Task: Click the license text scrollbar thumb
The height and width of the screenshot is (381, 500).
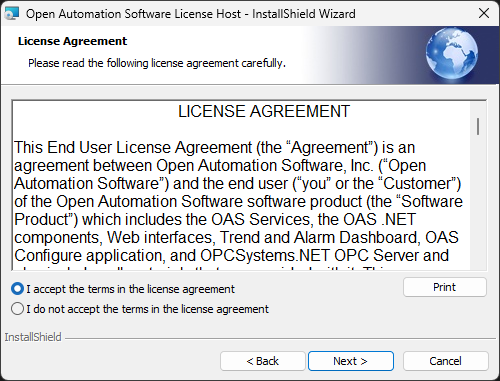Action: click(478, 126)
